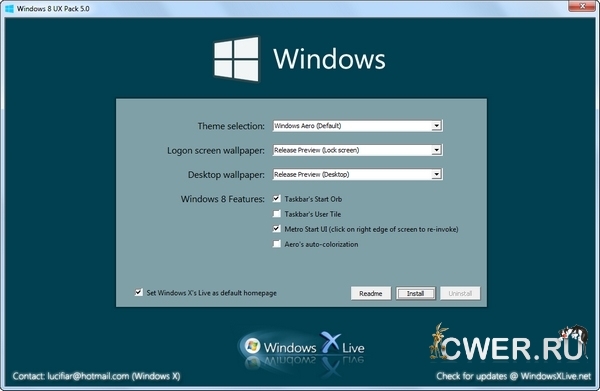Click the Install button
Image resolution: width=600 pixels, height=391 pixels.
pyautogui.click(x=416, y=293)
